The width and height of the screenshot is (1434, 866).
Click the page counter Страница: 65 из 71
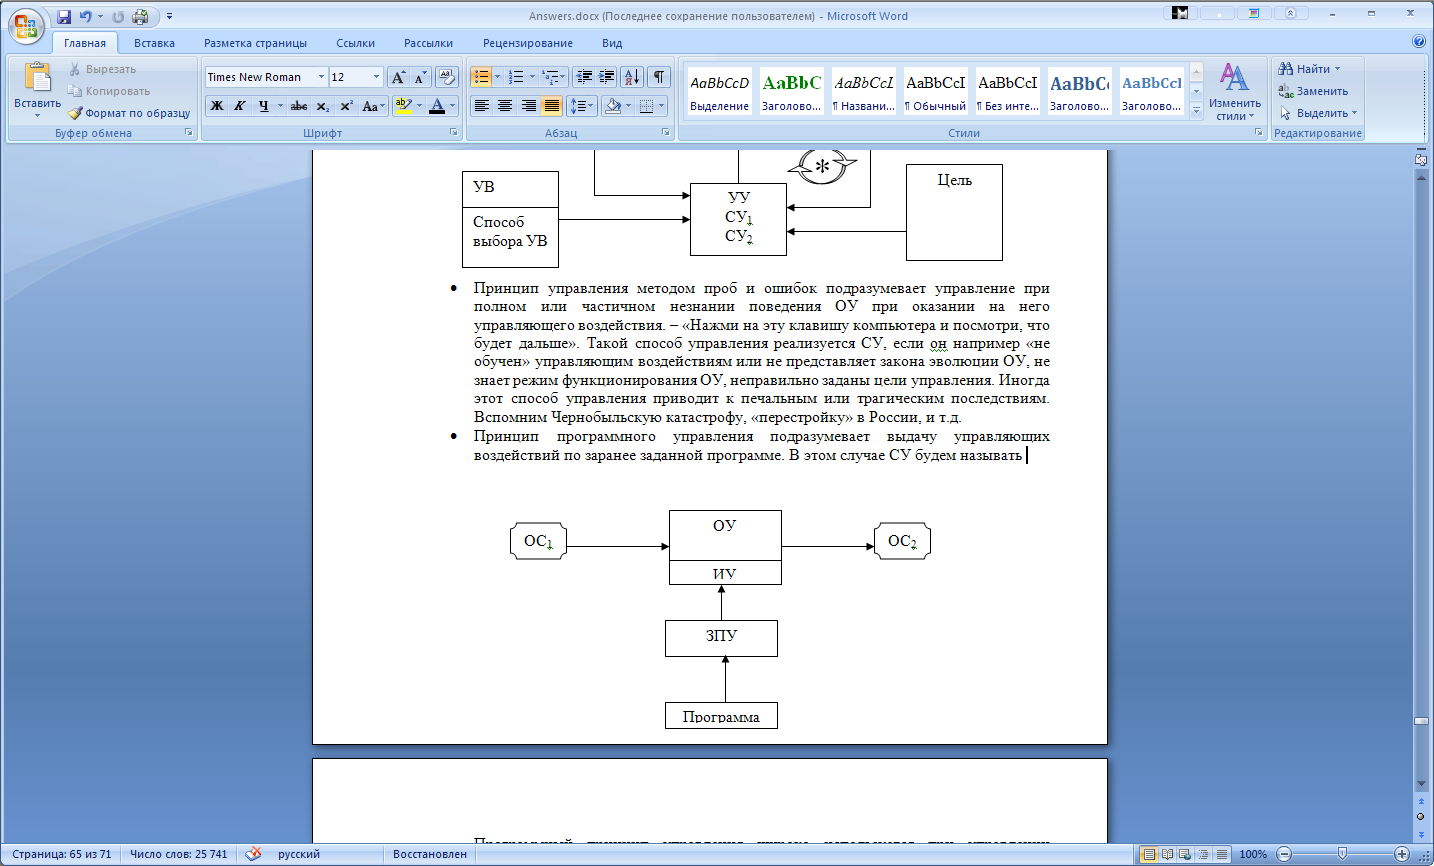[x=62, y=854]
